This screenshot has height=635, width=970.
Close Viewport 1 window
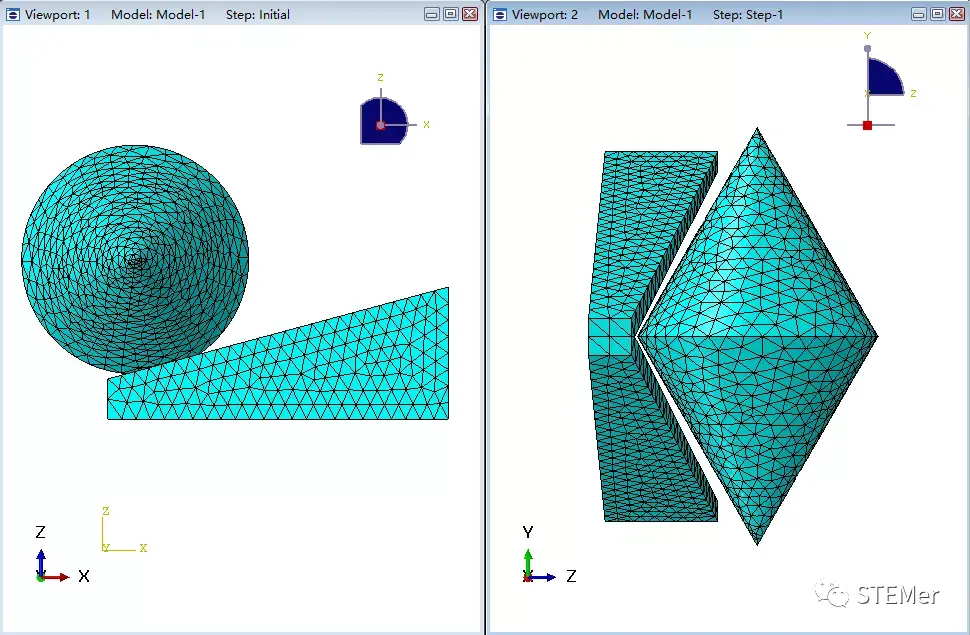click(470, 14)
